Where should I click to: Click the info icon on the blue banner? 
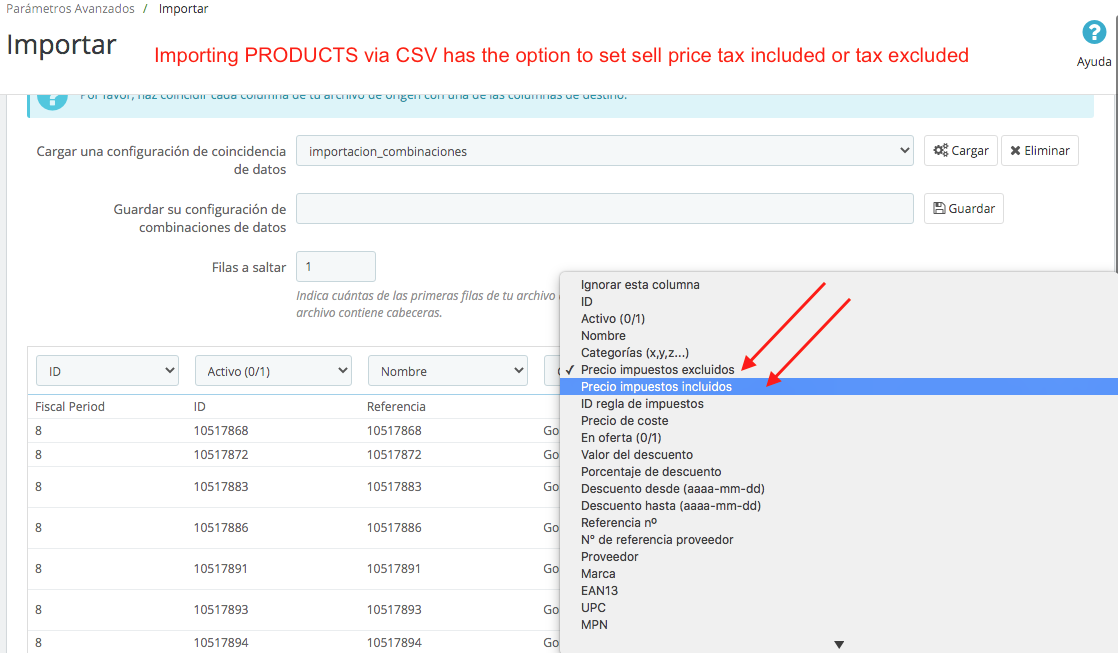pos(51,98)
